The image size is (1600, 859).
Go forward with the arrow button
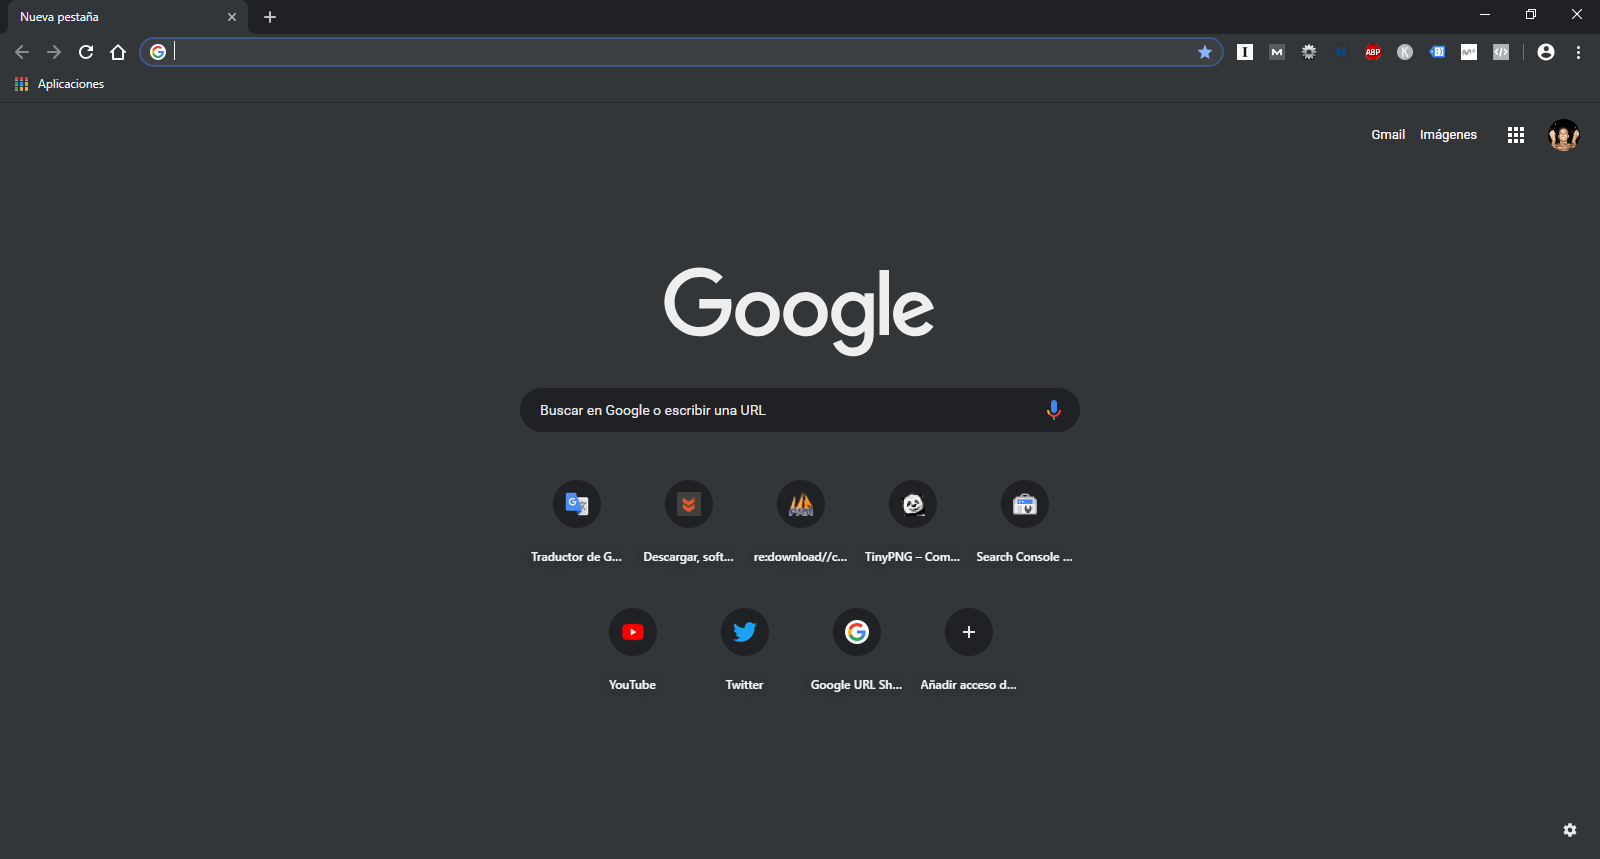[x=54, y=52]
